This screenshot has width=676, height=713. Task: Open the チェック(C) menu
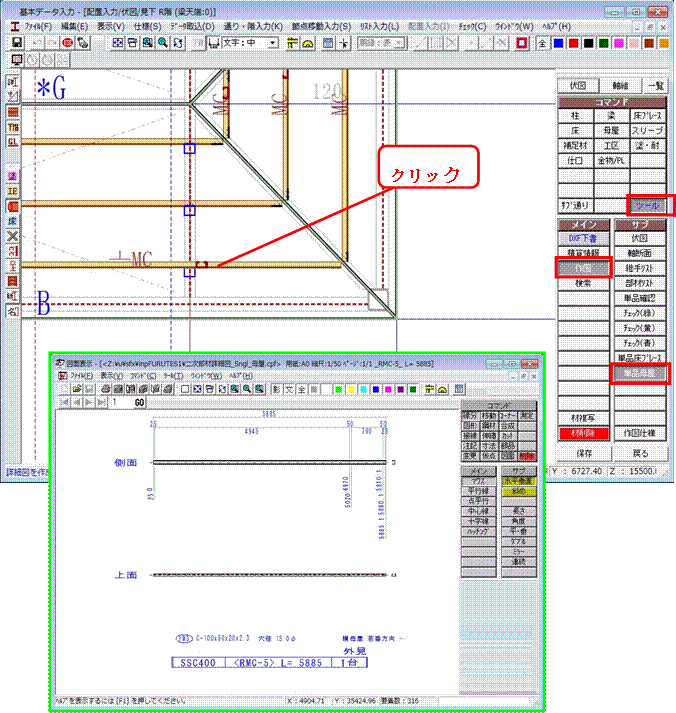472,26
